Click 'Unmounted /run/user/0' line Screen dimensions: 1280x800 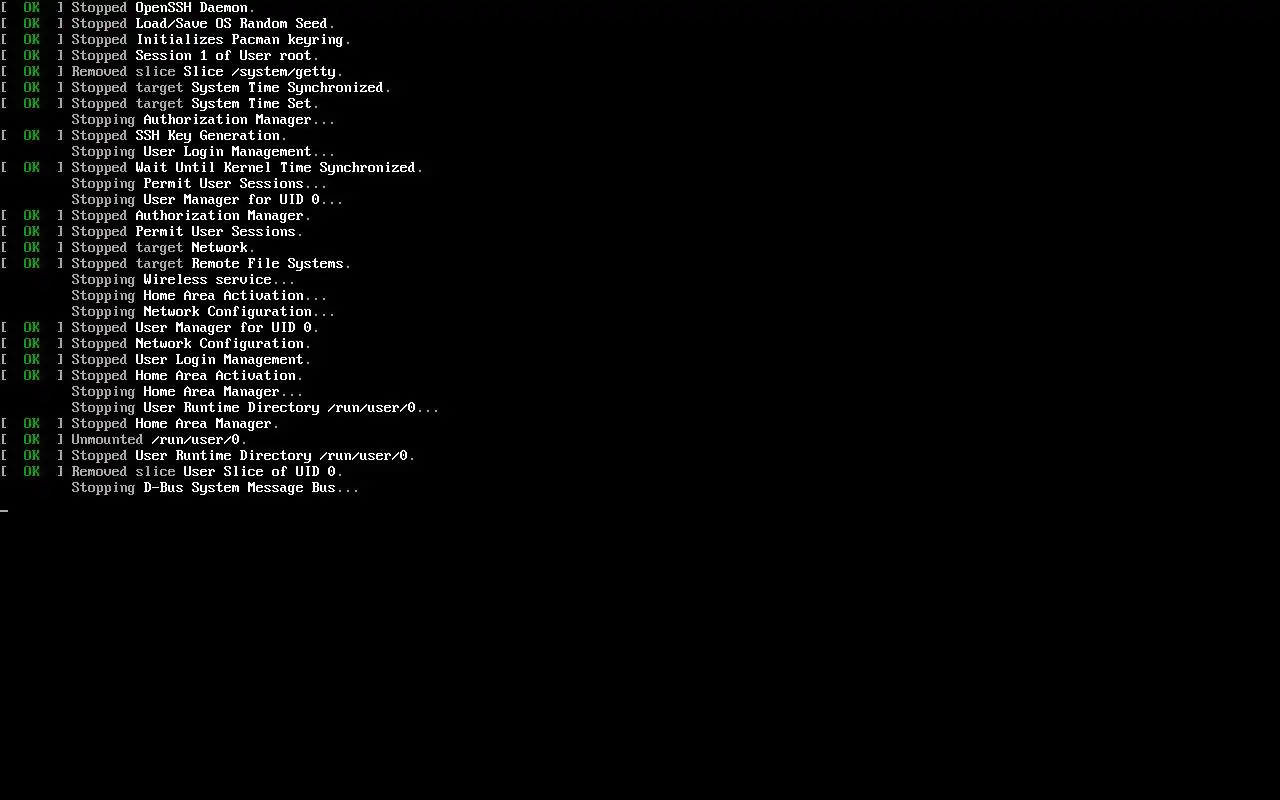124,440
